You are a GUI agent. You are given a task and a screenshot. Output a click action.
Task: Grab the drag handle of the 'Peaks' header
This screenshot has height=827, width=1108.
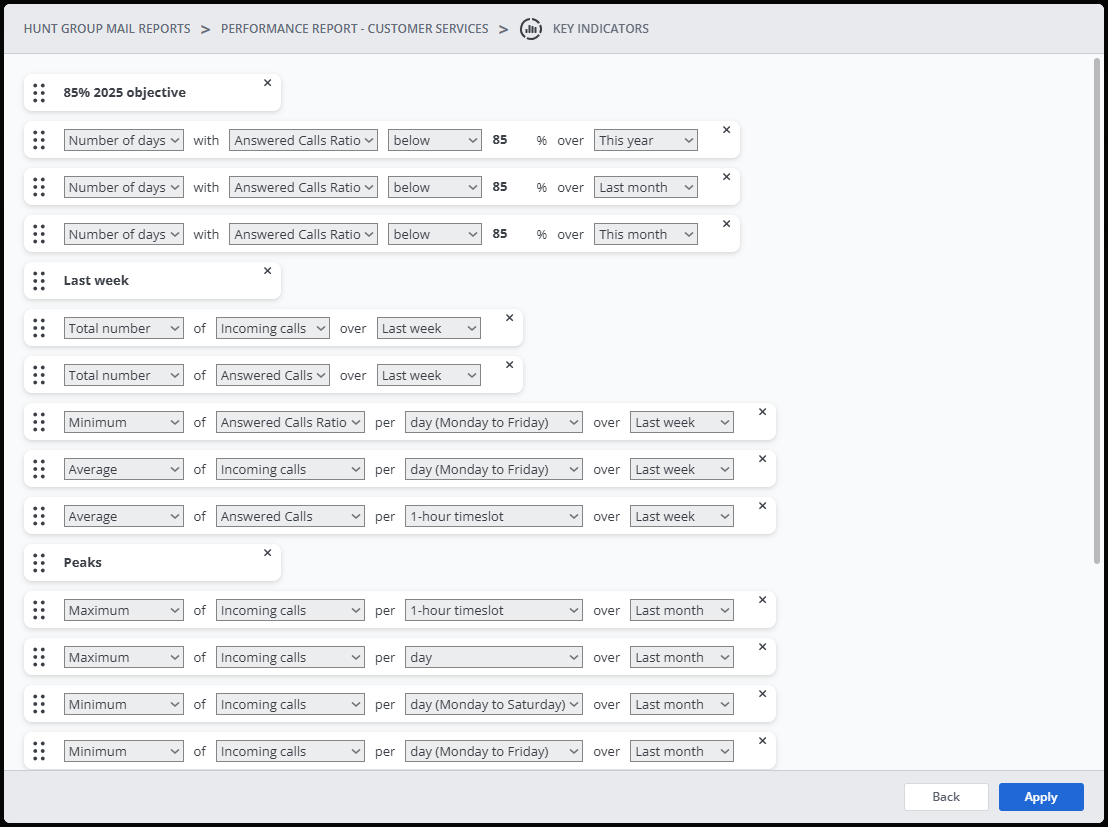[x=39, y=563]
